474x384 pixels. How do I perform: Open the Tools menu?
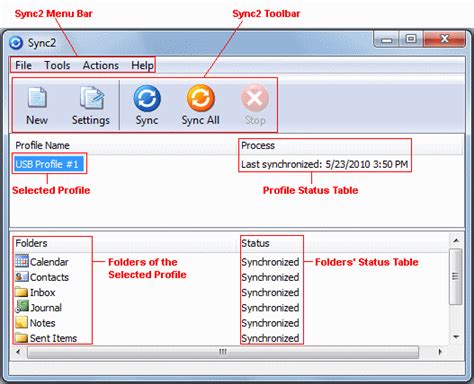(57, 65)
